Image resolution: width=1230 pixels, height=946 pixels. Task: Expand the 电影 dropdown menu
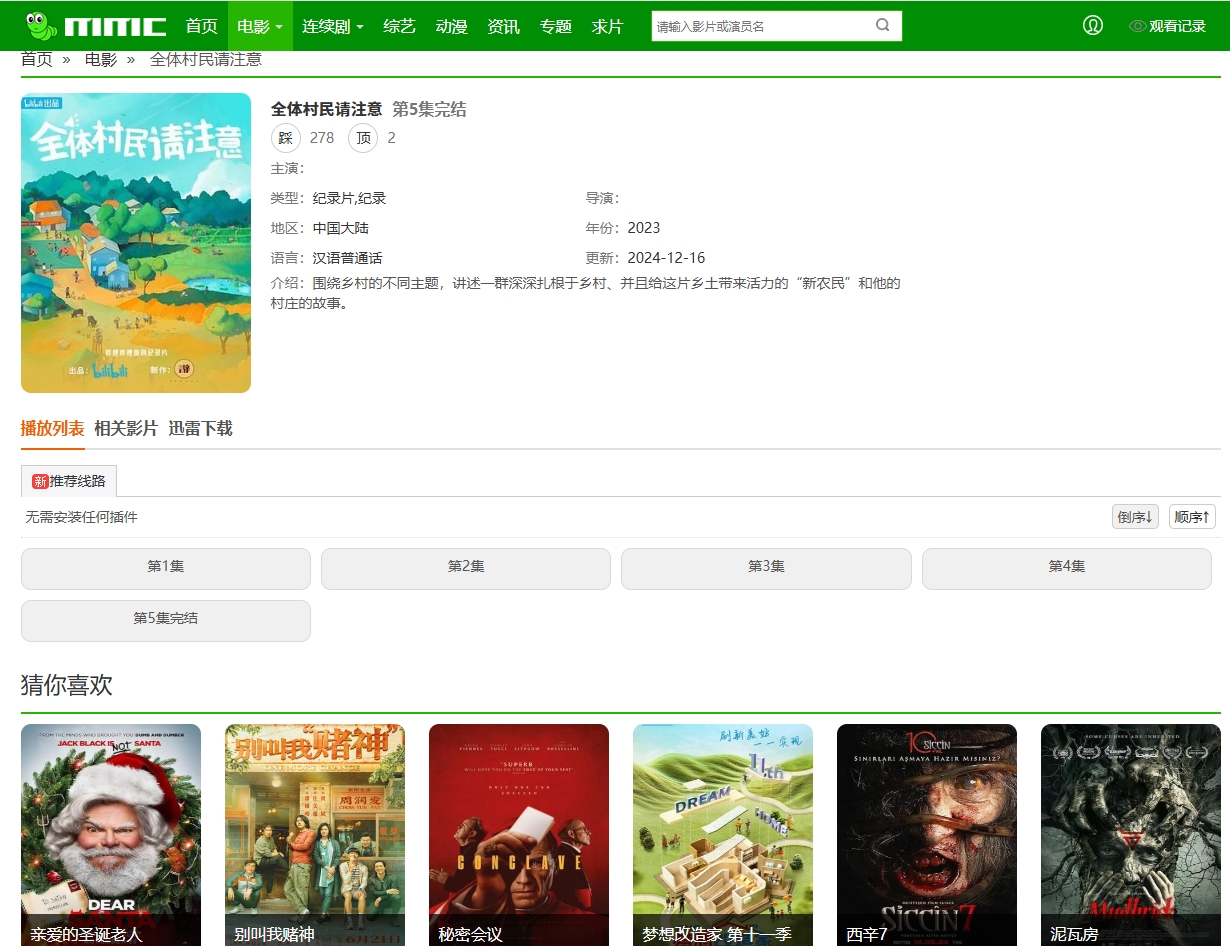tap(260, 26)
